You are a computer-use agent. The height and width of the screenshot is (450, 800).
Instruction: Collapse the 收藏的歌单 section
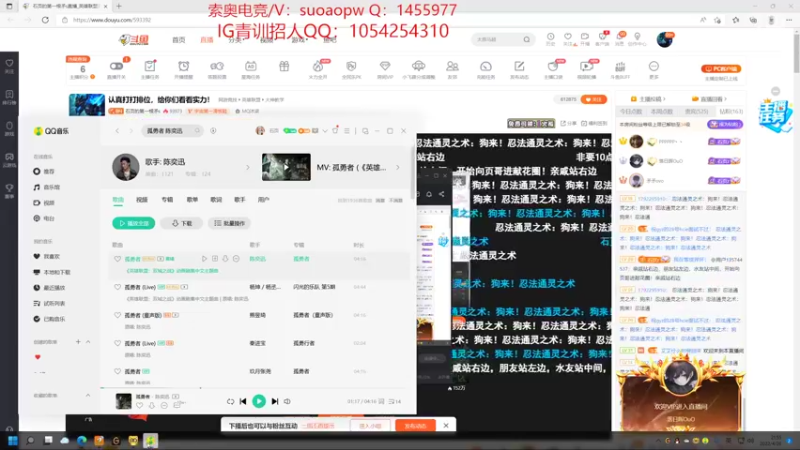[x=88, y=395]
